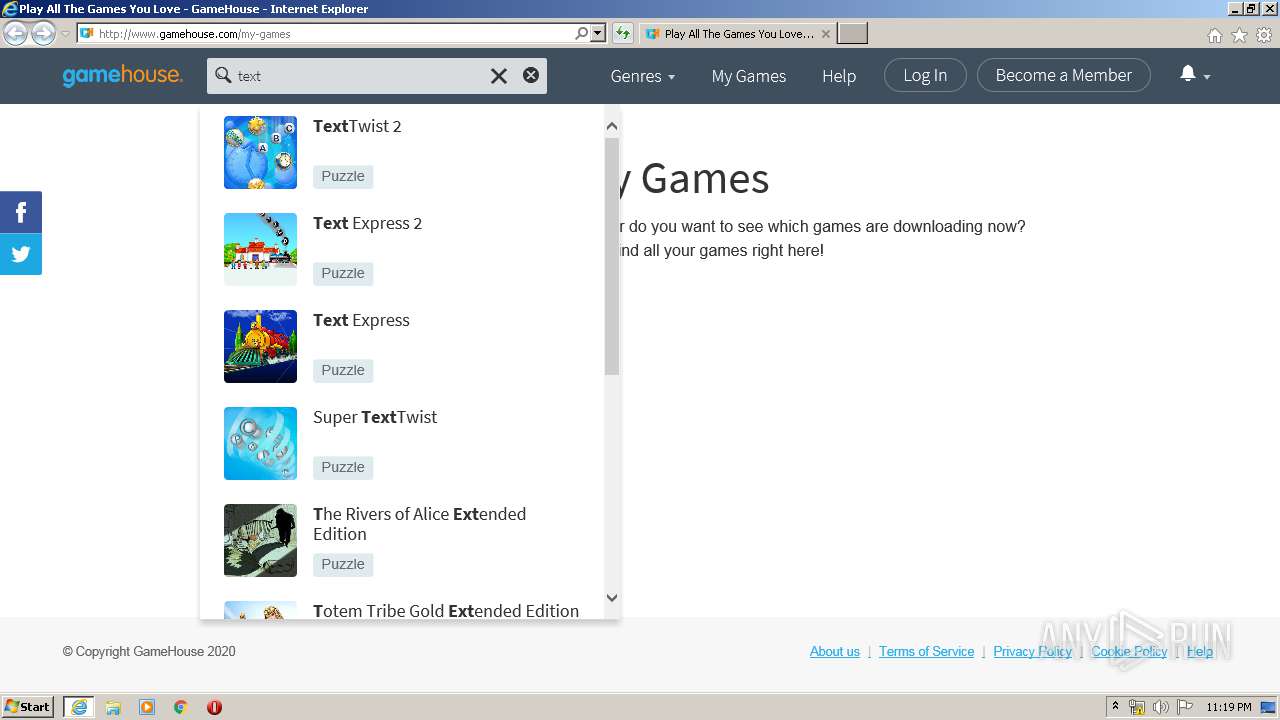
Task: Open the media player taskbar icon
Action: point(147,707)
